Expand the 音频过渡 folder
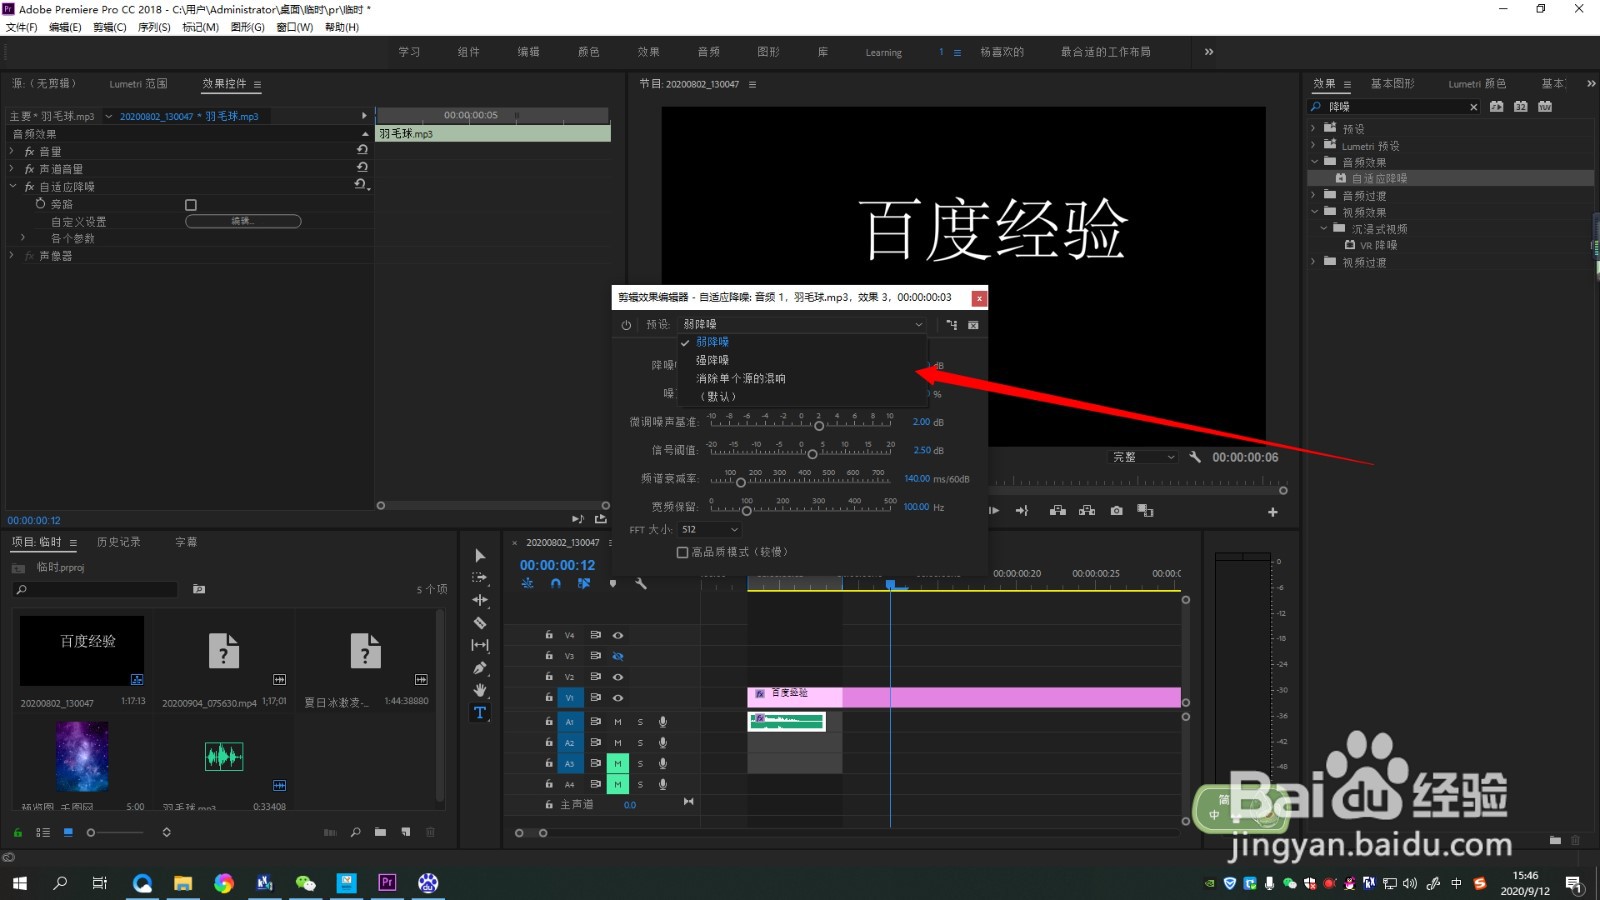 [x=1314, y=195]
